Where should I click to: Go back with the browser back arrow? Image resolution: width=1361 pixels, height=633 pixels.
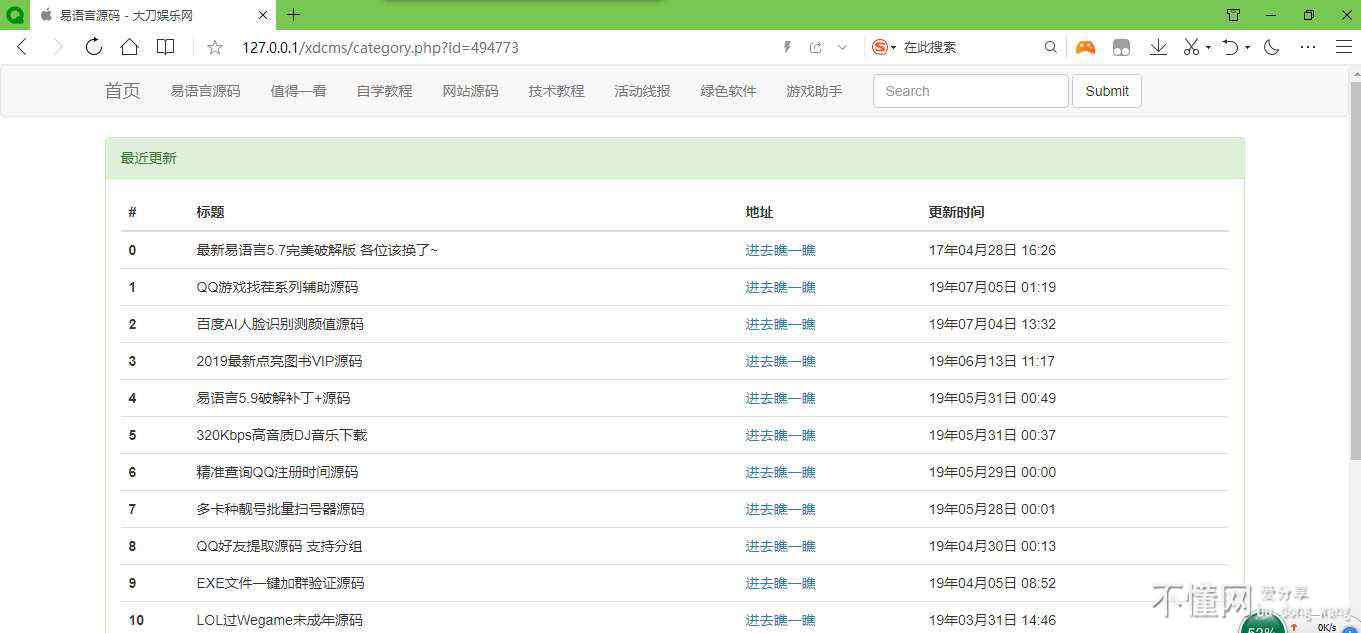(x=22, y=47)
